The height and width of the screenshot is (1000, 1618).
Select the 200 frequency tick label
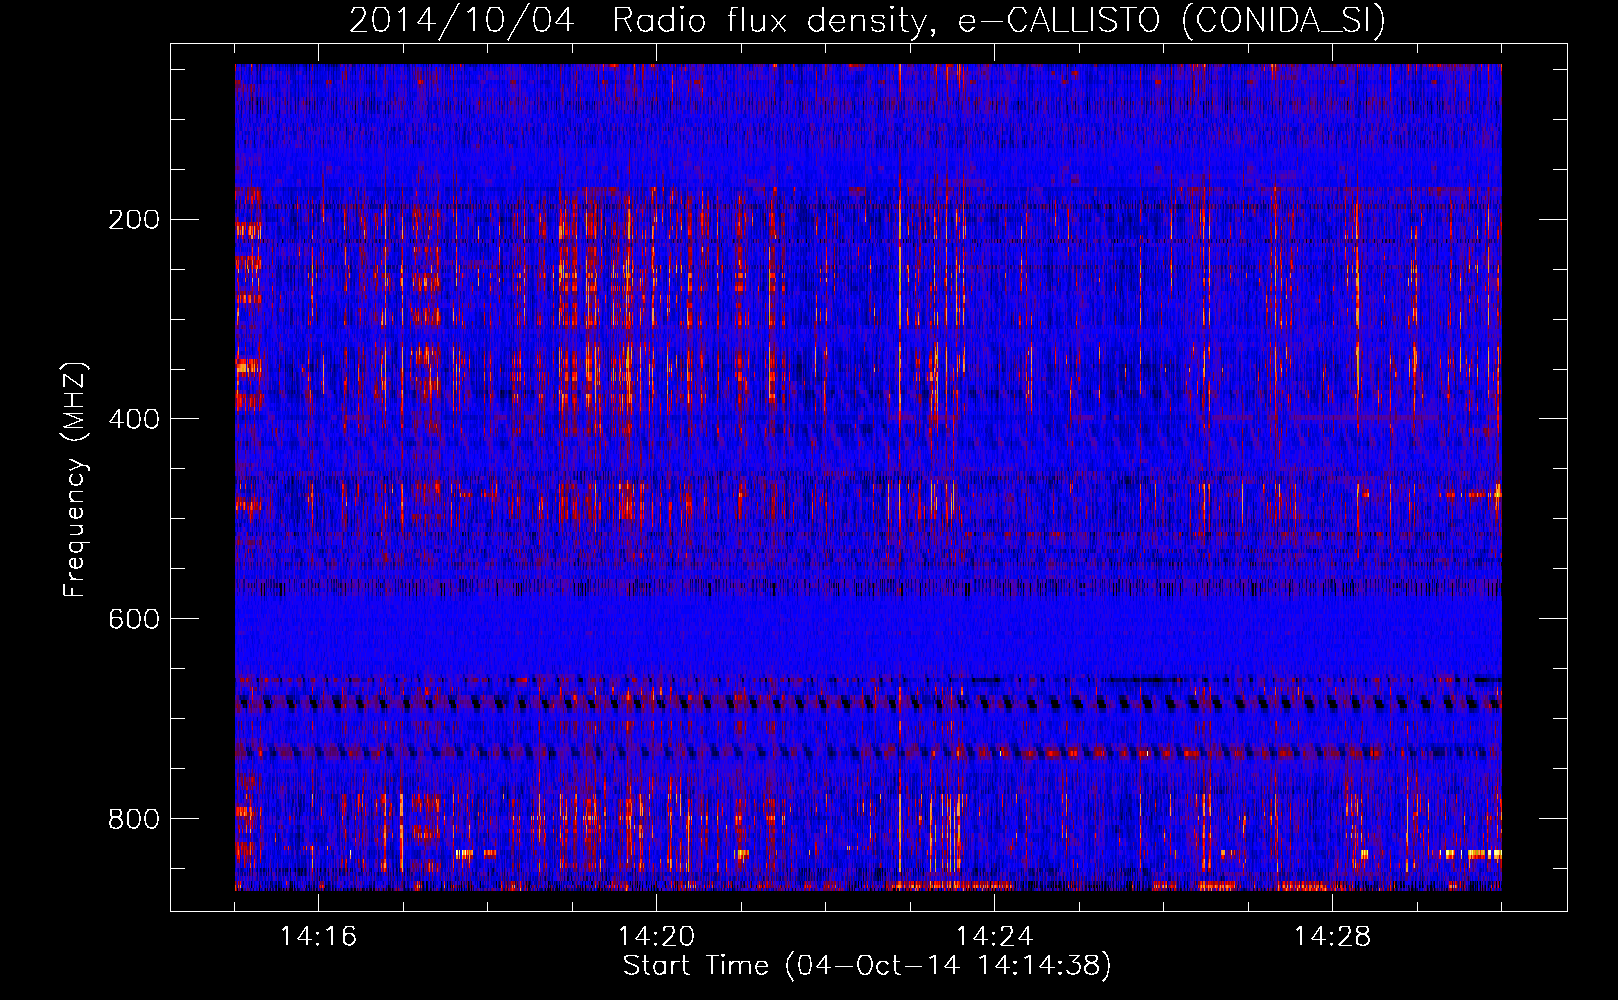[134, 219]
